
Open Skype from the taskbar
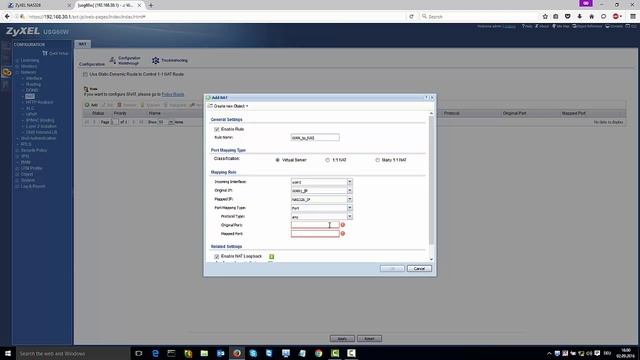click(x=253, y=353)
